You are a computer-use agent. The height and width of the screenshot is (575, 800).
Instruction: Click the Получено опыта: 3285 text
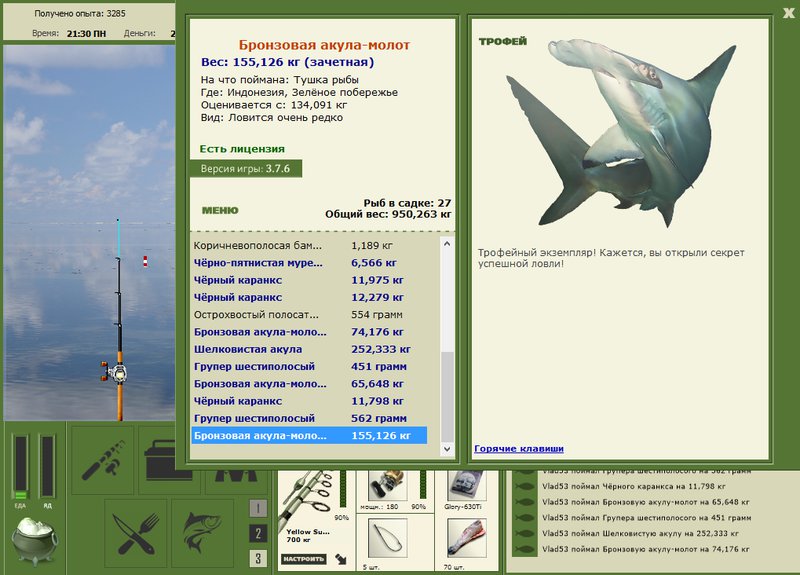coord(80,14)
